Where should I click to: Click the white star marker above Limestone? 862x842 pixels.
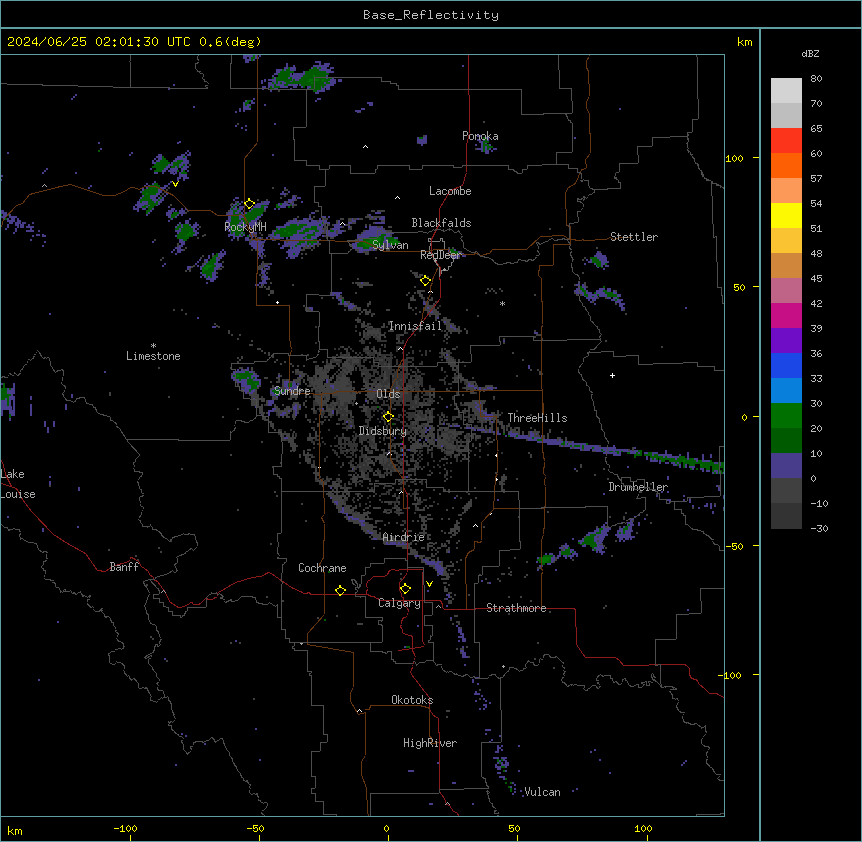[x=153, y=345]
